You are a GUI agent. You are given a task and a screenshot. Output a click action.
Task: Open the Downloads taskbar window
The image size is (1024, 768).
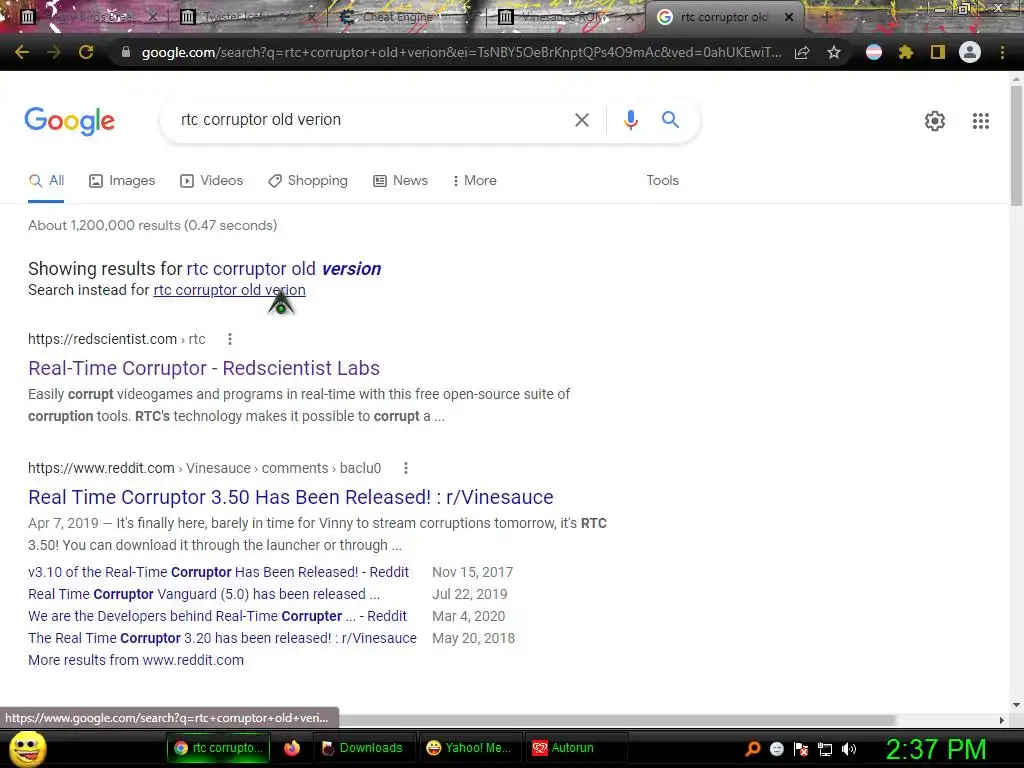(362, 748)
